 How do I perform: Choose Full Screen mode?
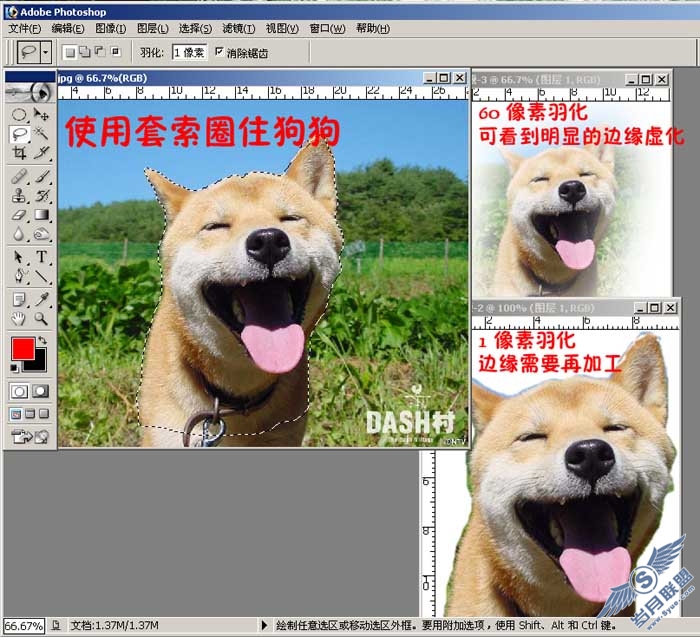[x=44, y=414]
